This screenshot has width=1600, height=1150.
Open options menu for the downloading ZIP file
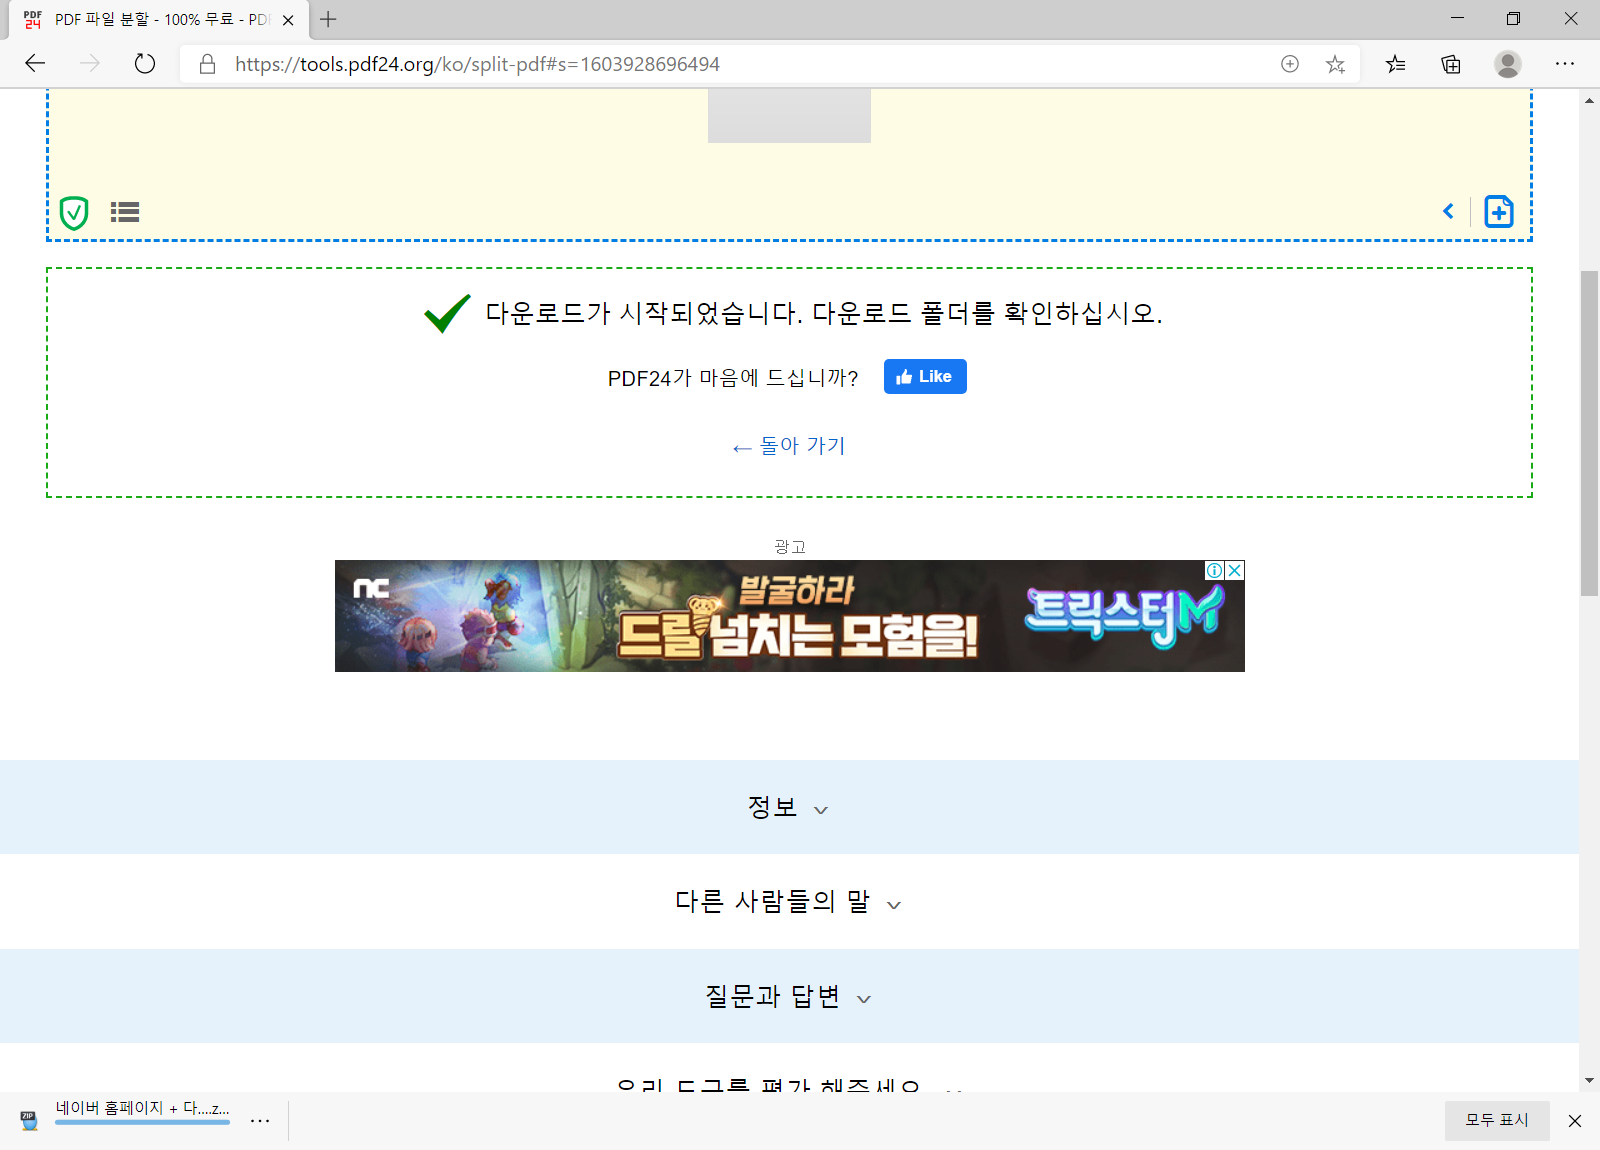[x=260, y=1120]
